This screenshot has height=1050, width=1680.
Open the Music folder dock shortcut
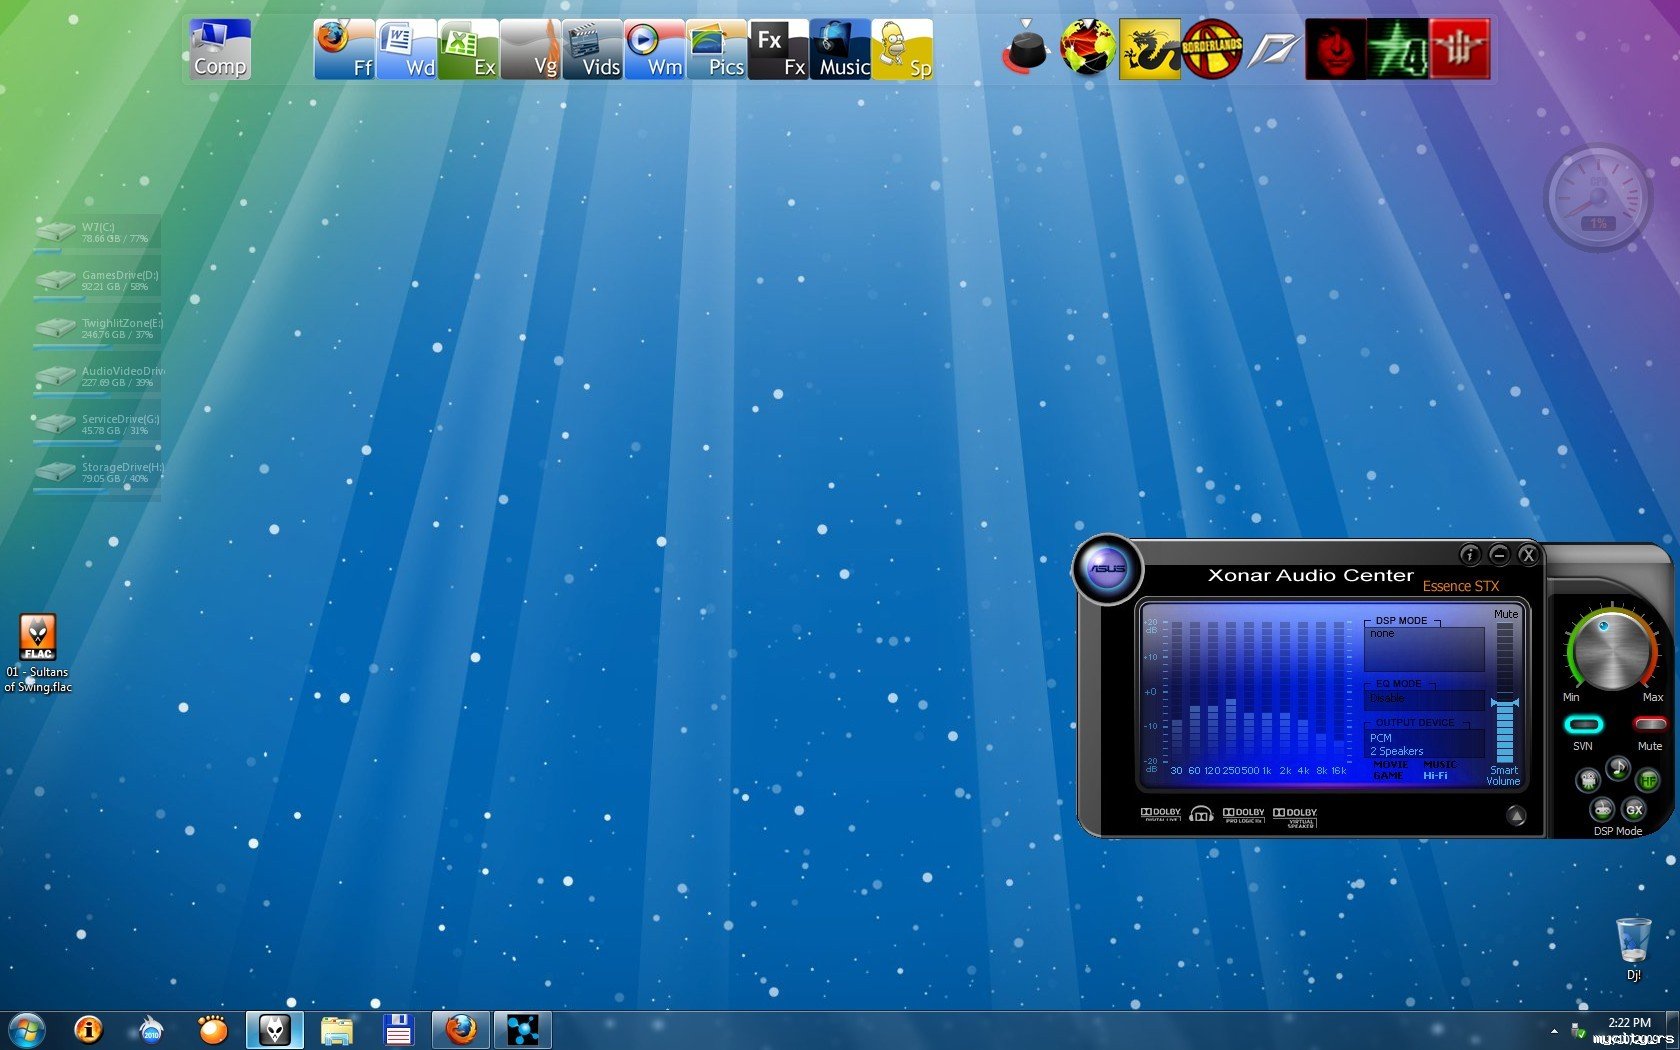(839, 49)
